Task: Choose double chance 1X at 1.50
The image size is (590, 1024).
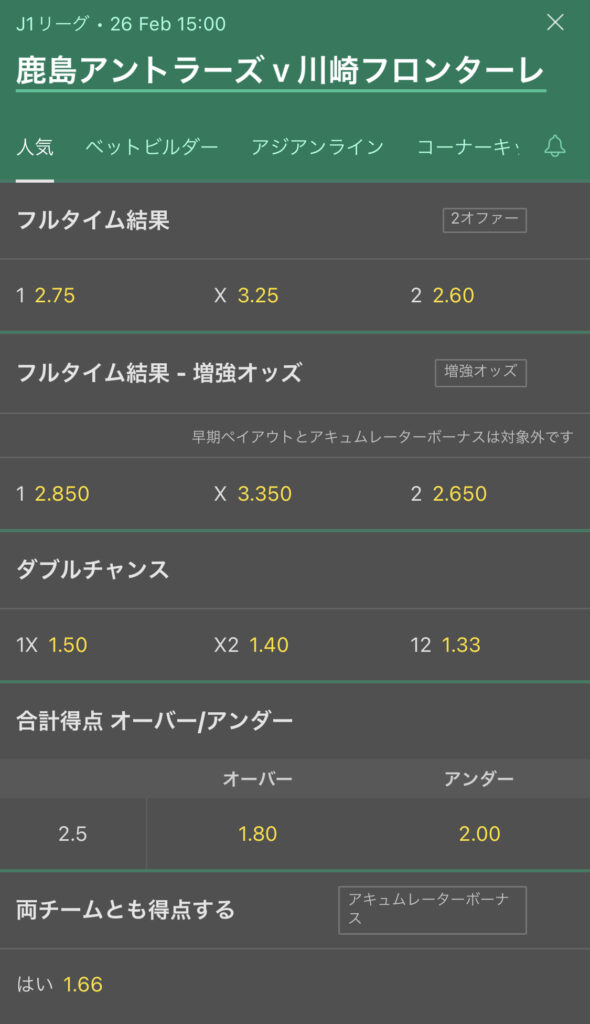Action: point(99,645)
